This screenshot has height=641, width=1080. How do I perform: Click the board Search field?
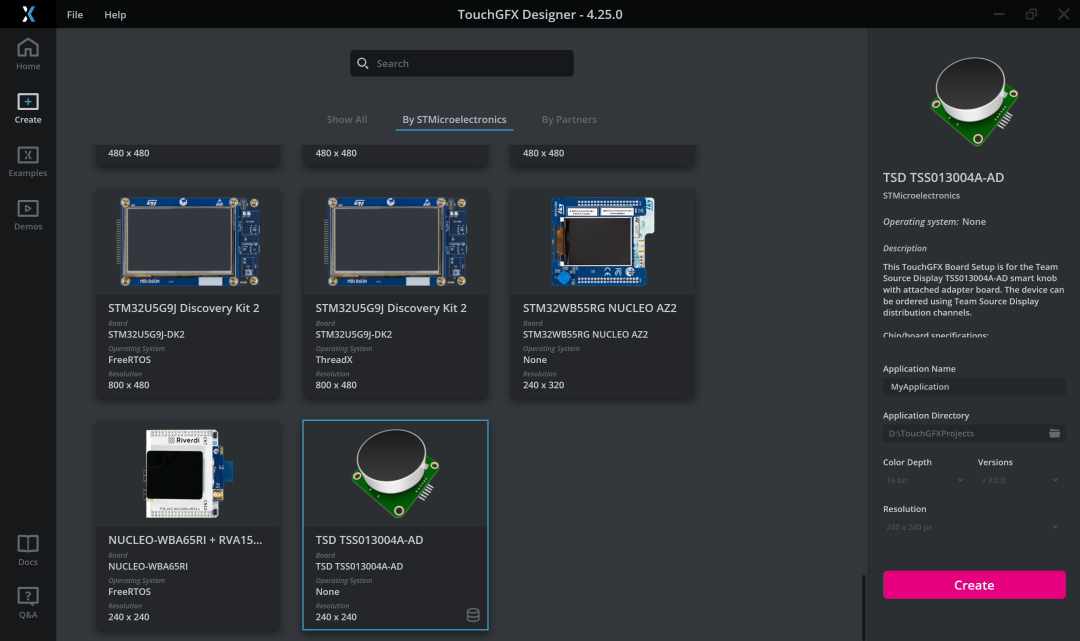click(462, 64)
